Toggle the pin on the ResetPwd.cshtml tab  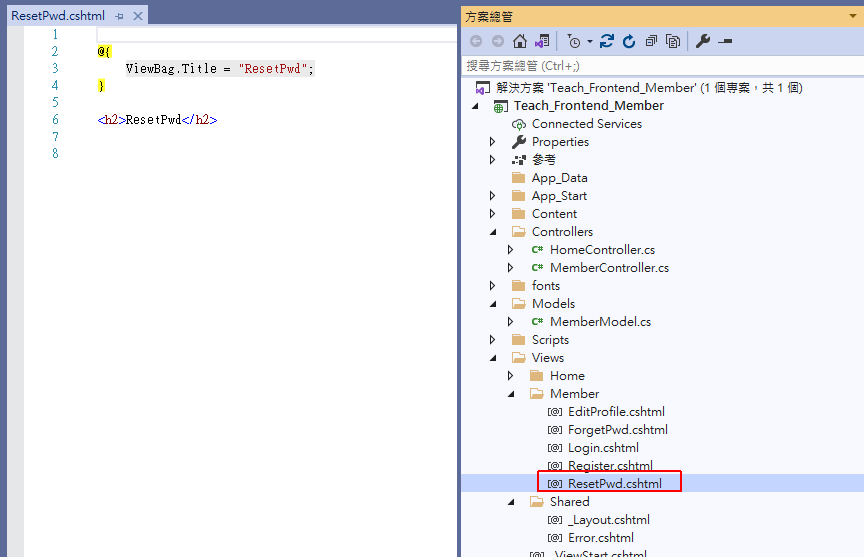coord(119,17)
